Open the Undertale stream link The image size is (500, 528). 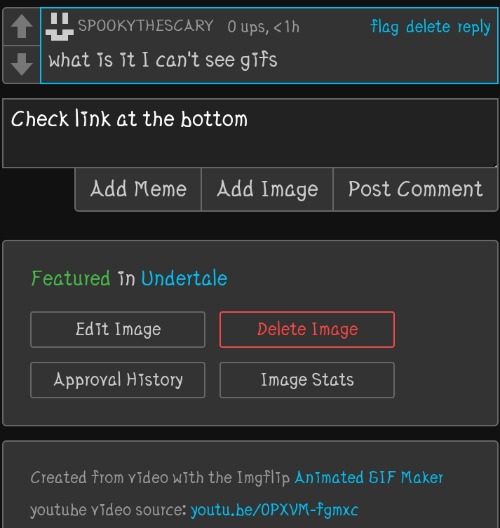[x=184, y=278]
